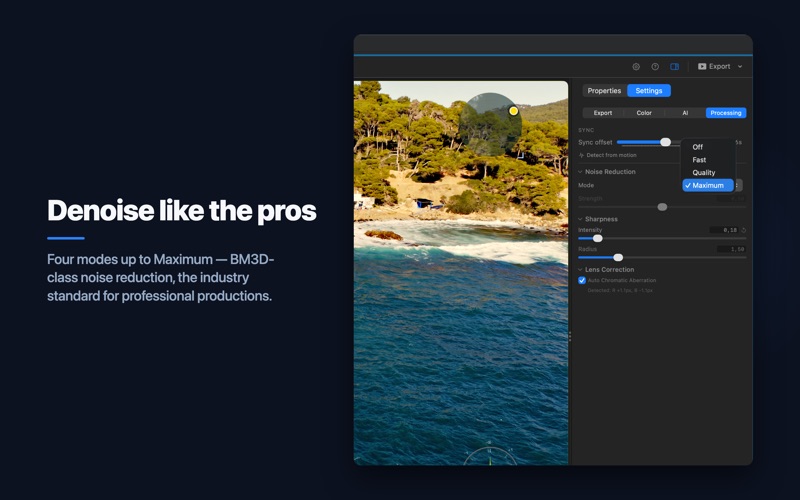Click the Intensity slider handle

pos(597,238)
